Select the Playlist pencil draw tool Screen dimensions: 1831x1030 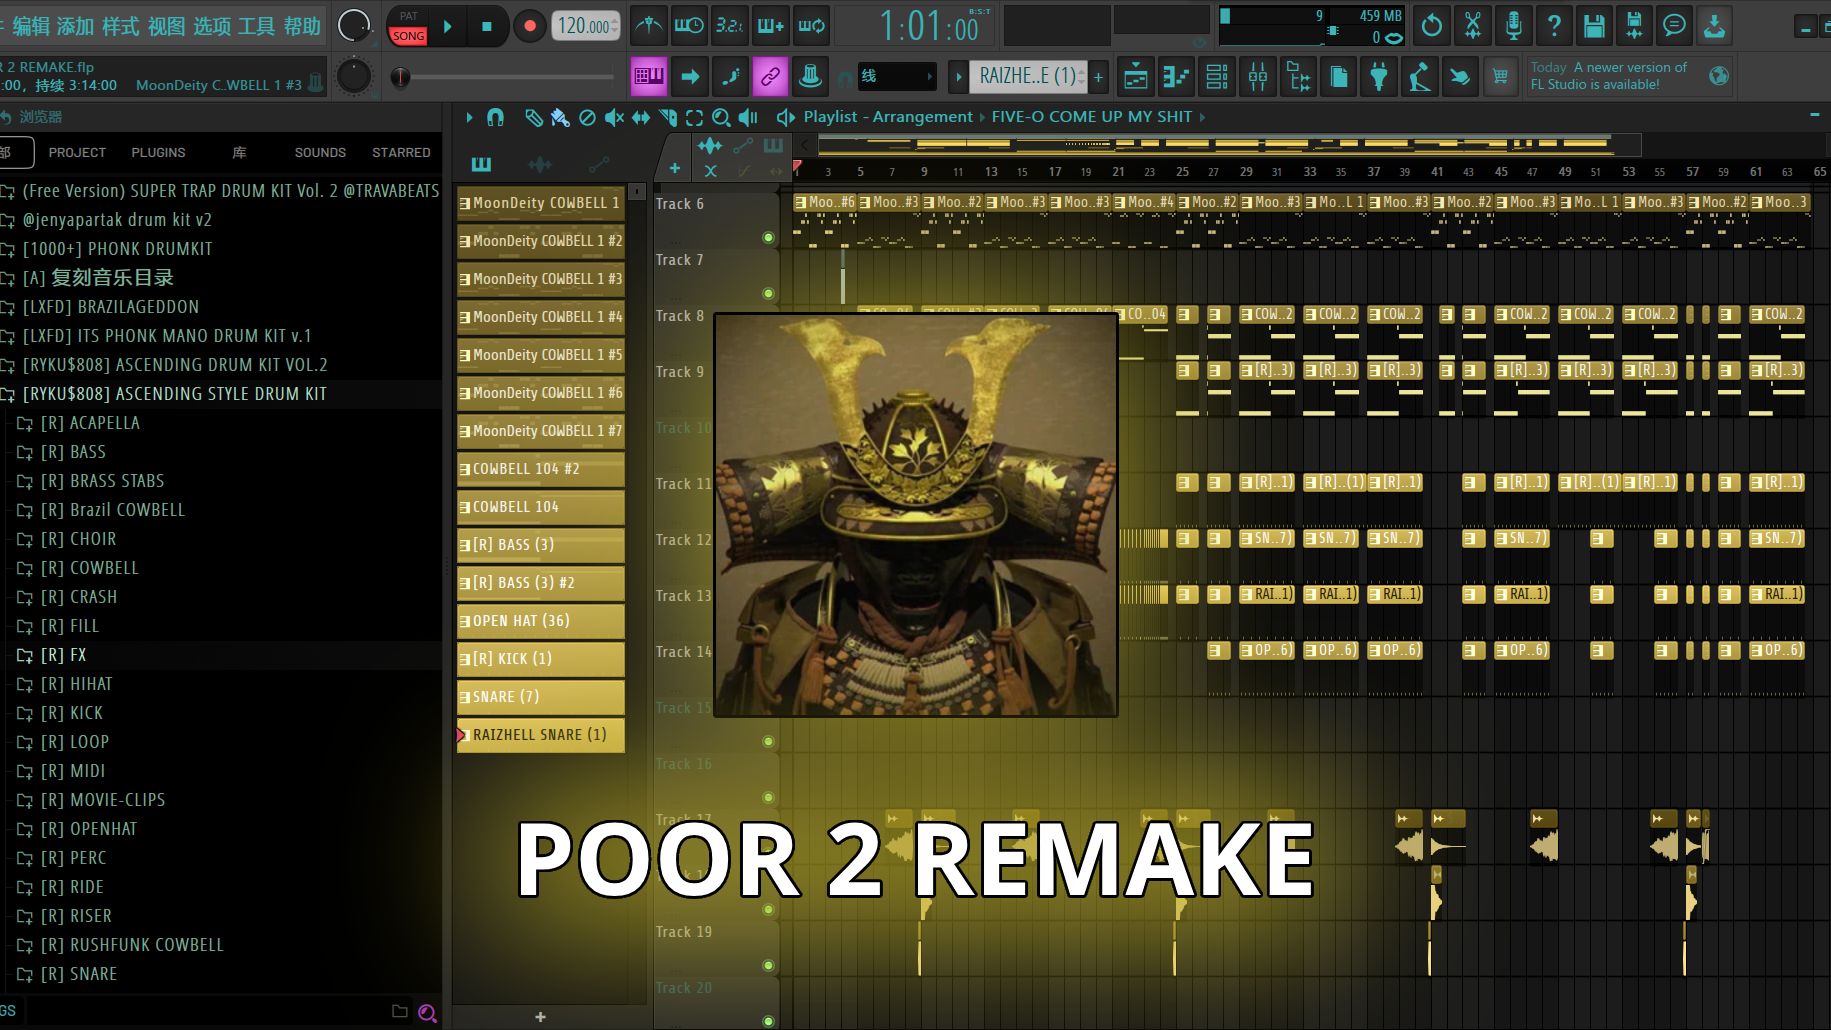(x=534, y=118)
